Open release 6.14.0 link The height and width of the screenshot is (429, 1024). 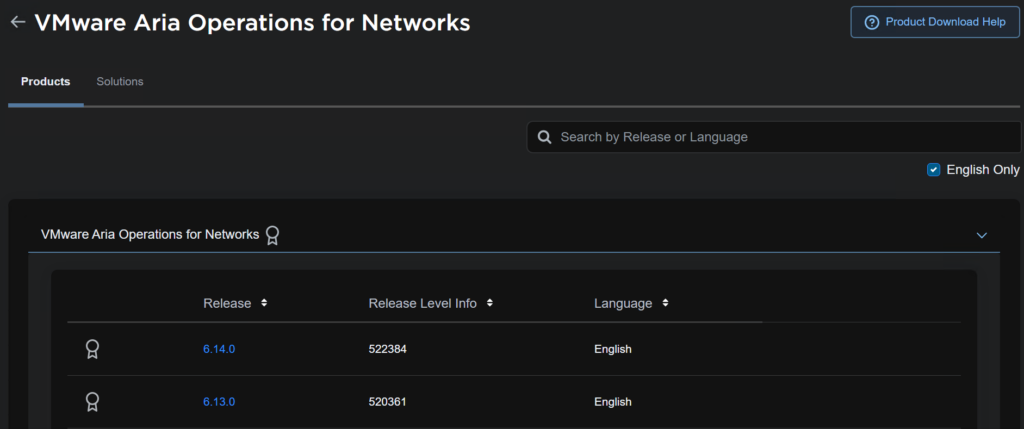click(219, 349)
